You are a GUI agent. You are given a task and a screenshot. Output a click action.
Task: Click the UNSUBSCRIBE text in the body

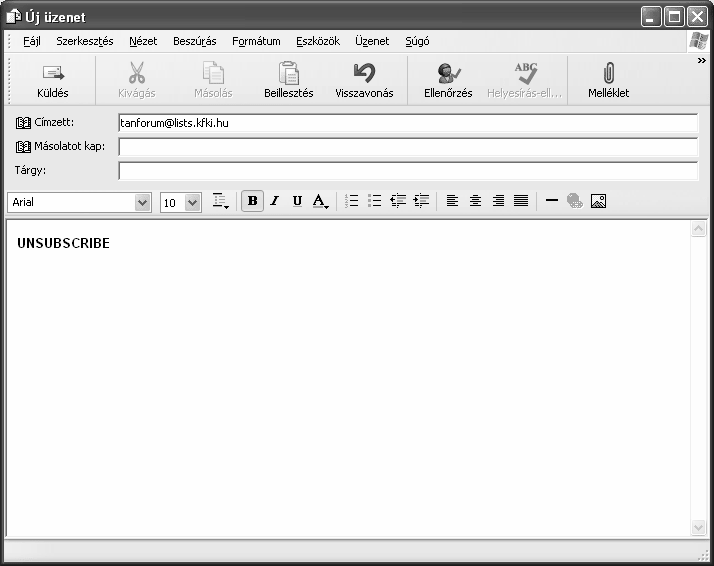coord(63,243)
